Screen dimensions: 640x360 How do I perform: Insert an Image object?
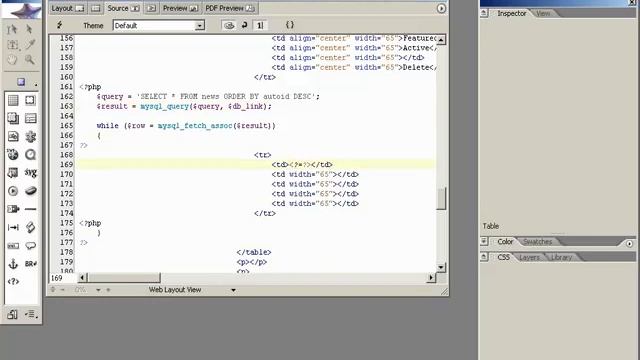13,136
